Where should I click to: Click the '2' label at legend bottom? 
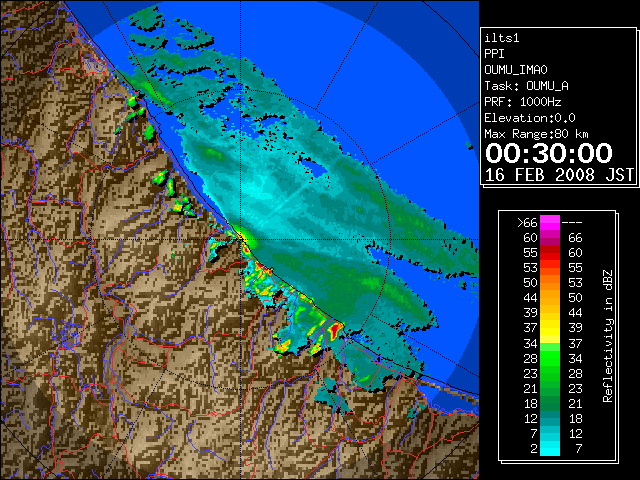[x=534, y=449]
